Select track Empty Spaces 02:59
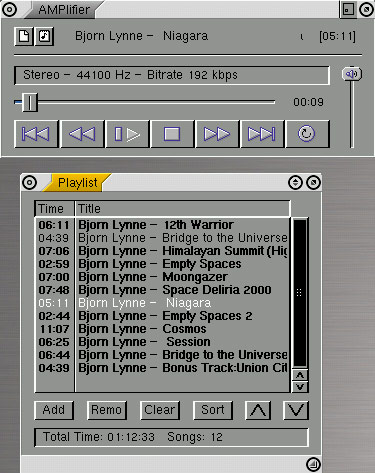375x473 pixels. pos(162,264)
